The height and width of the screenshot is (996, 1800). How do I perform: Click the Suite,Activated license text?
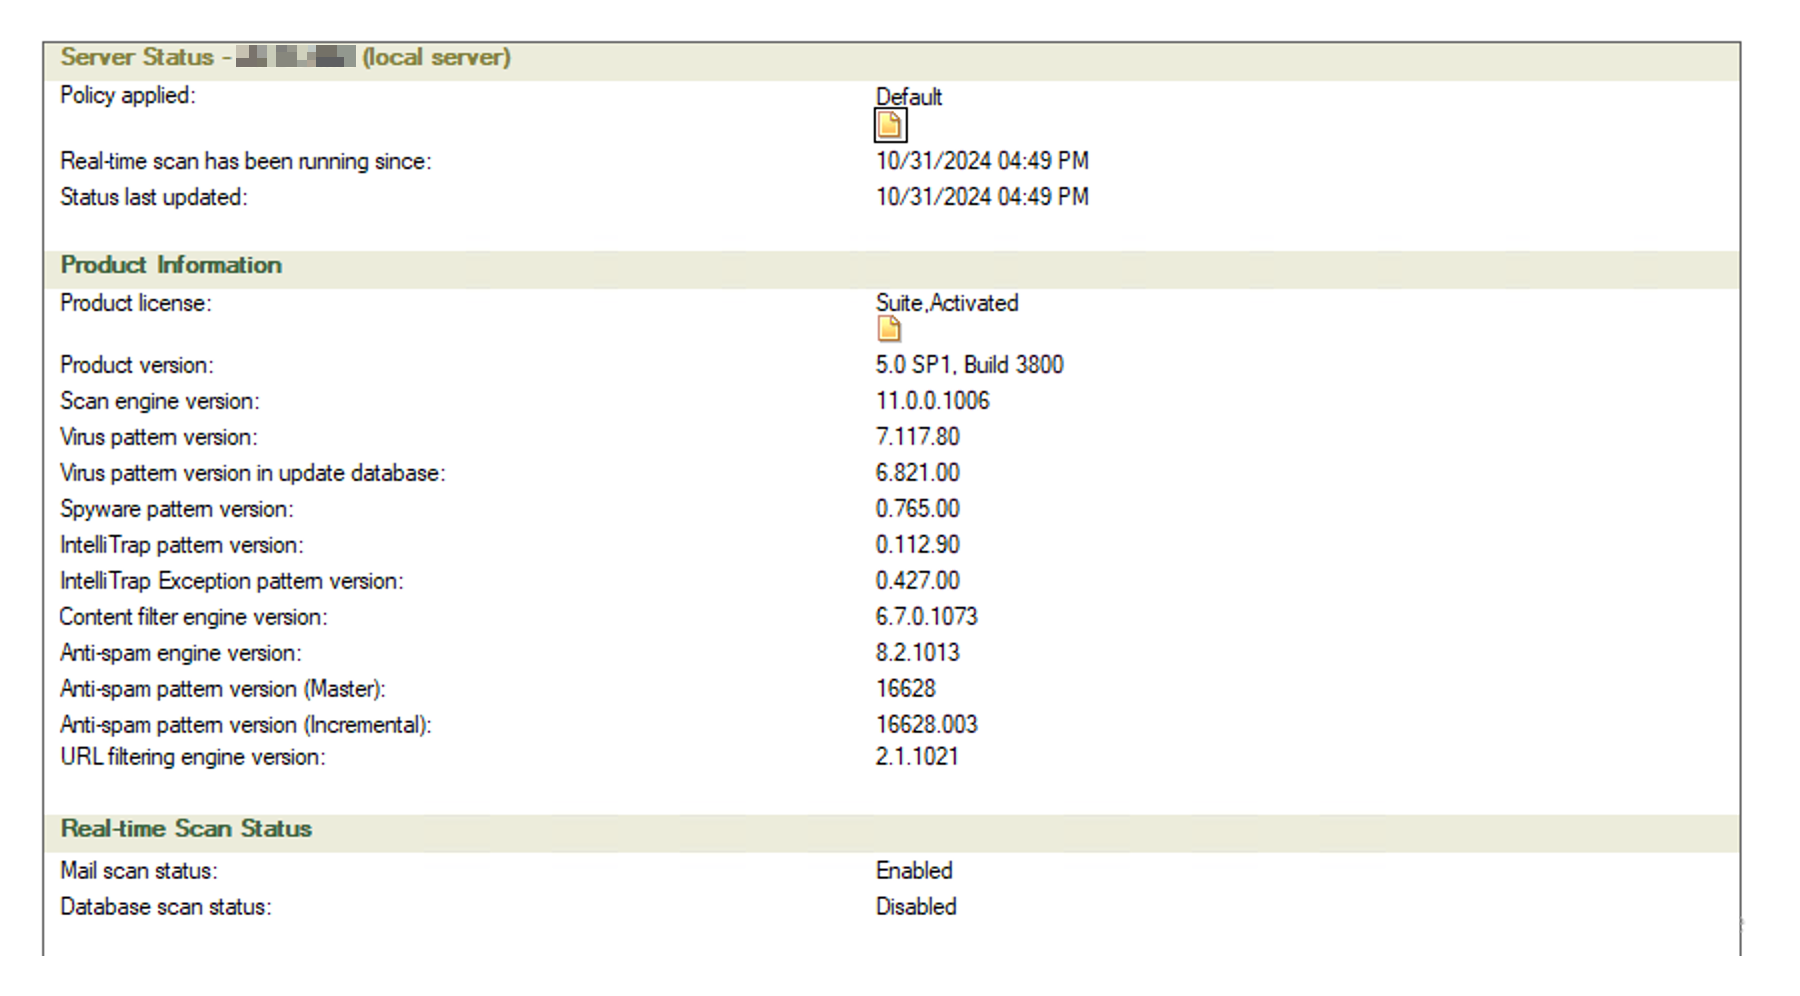pyautogui.click(x=946, y=303)
